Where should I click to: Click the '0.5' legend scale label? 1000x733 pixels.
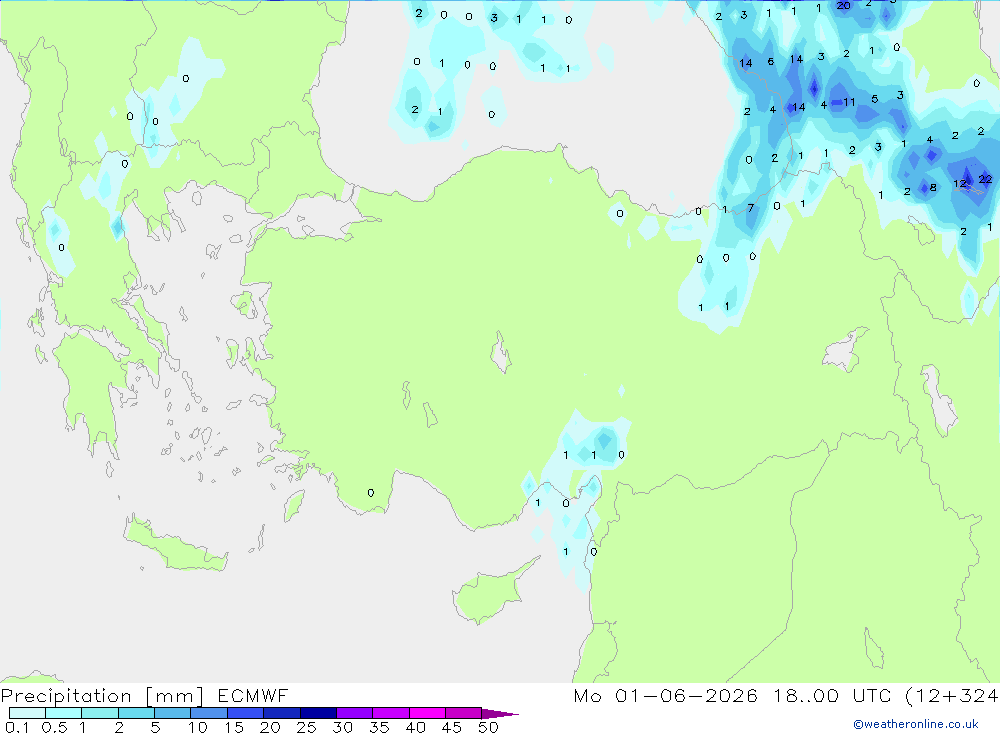(54, 727)
